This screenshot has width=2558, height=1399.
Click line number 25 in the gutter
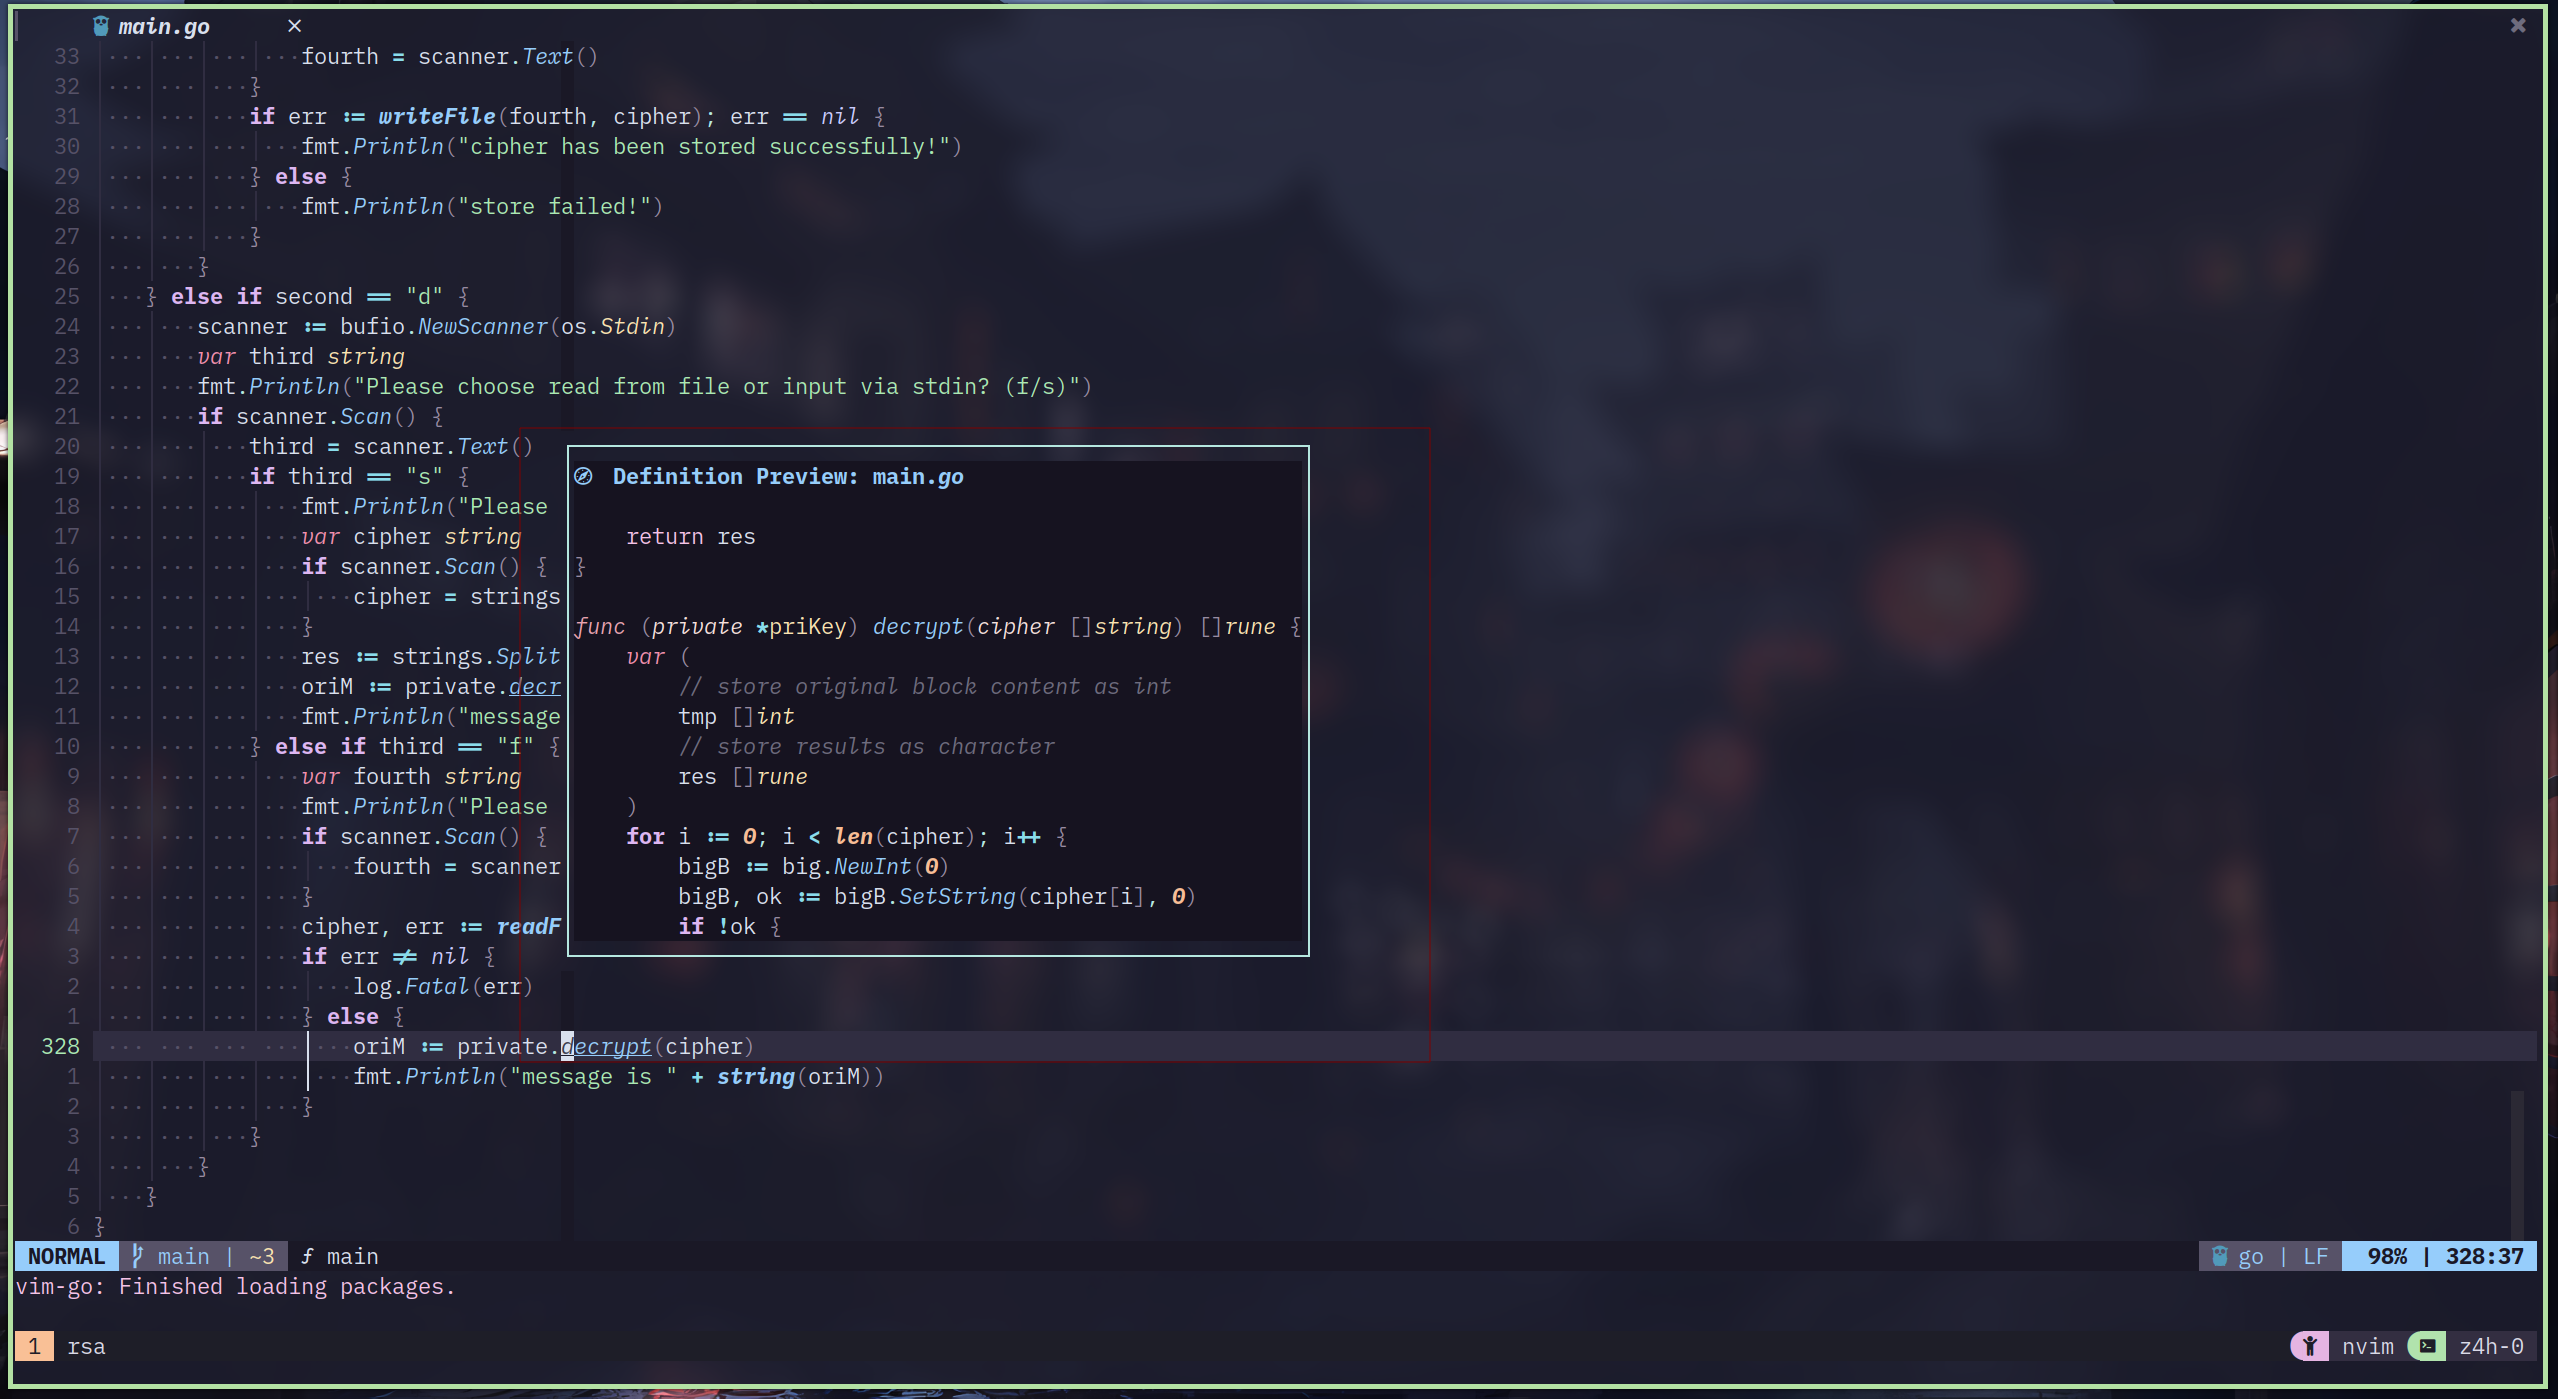[67, 296]
